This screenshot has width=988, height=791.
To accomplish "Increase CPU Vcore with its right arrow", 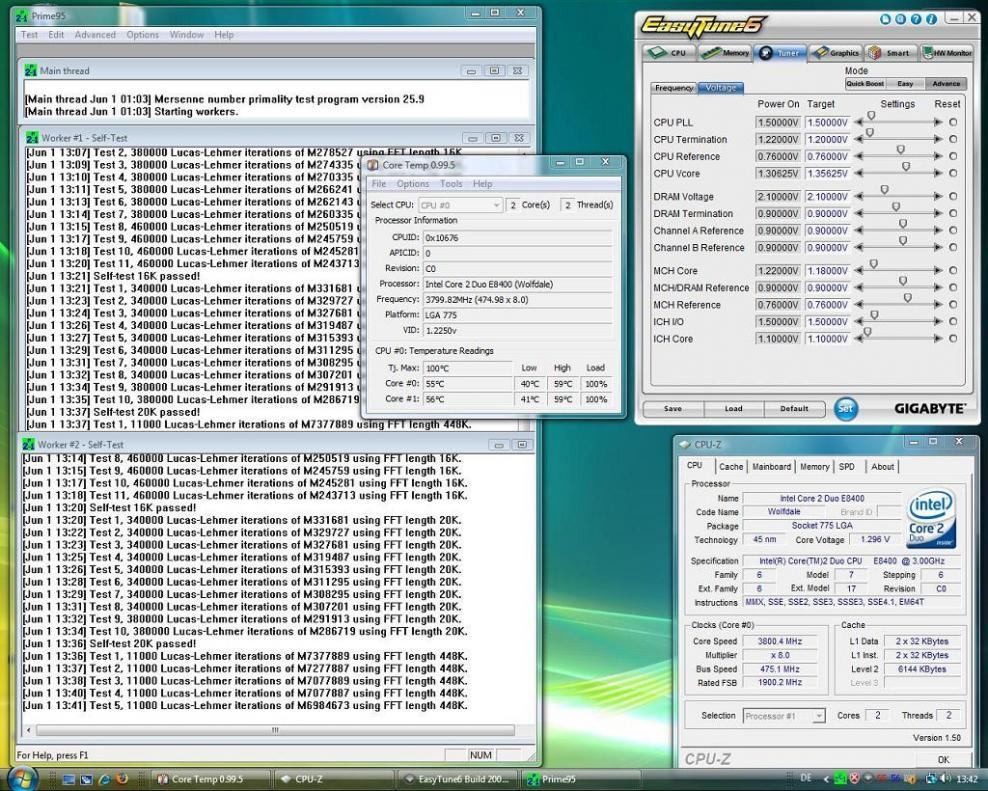I will click(938, 173).
